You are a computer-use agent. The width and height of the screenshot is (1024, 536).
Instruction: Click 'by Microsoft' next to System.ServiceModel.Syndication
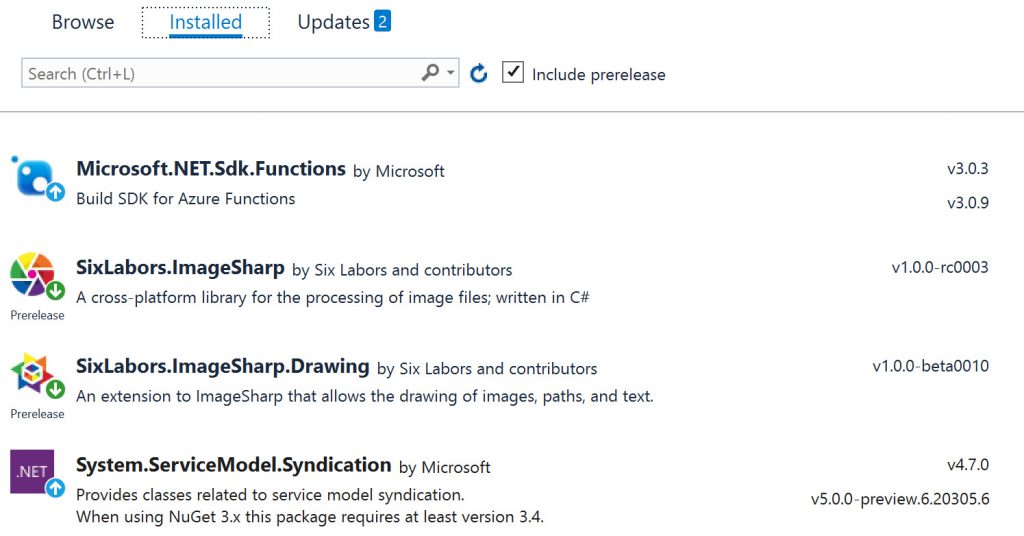pos(445,467)
